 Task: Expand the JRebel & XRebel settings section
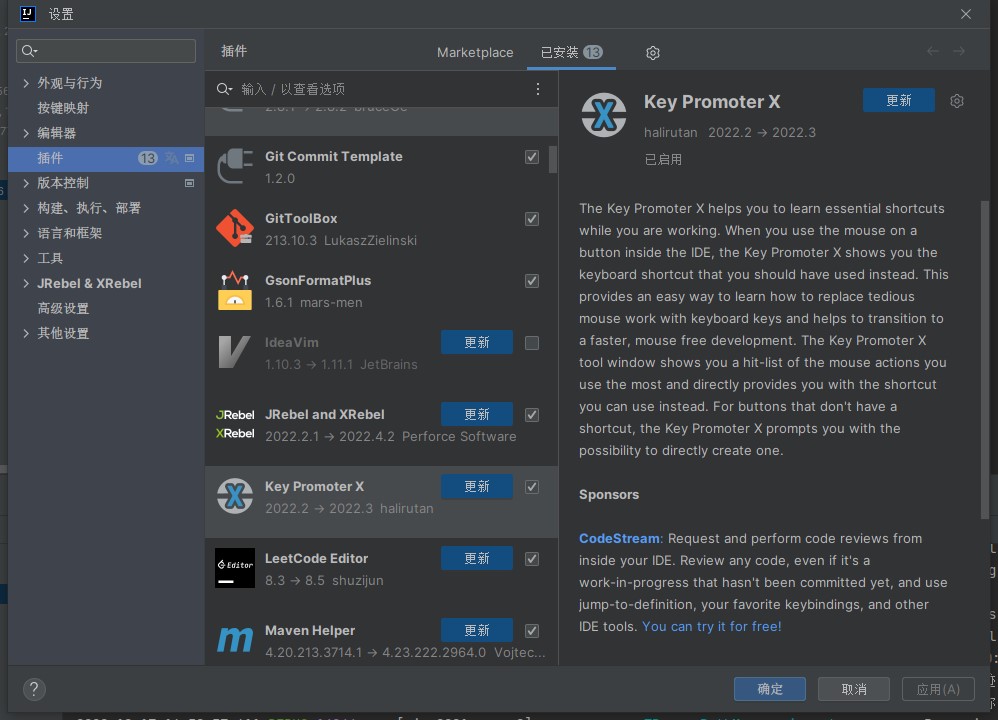point(25,283)
